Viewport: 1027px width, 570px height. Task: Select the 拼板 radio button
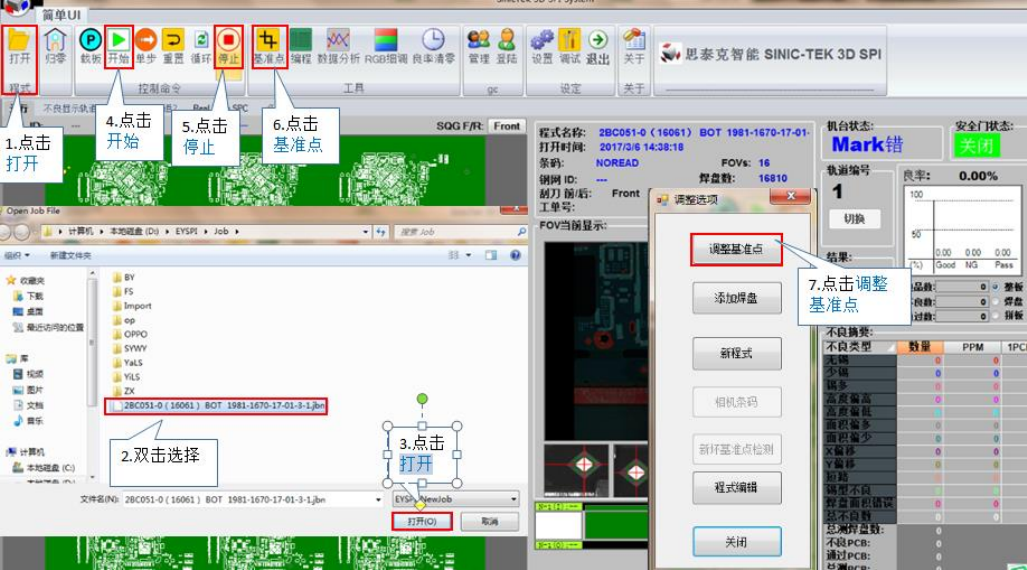click(996, 316)
